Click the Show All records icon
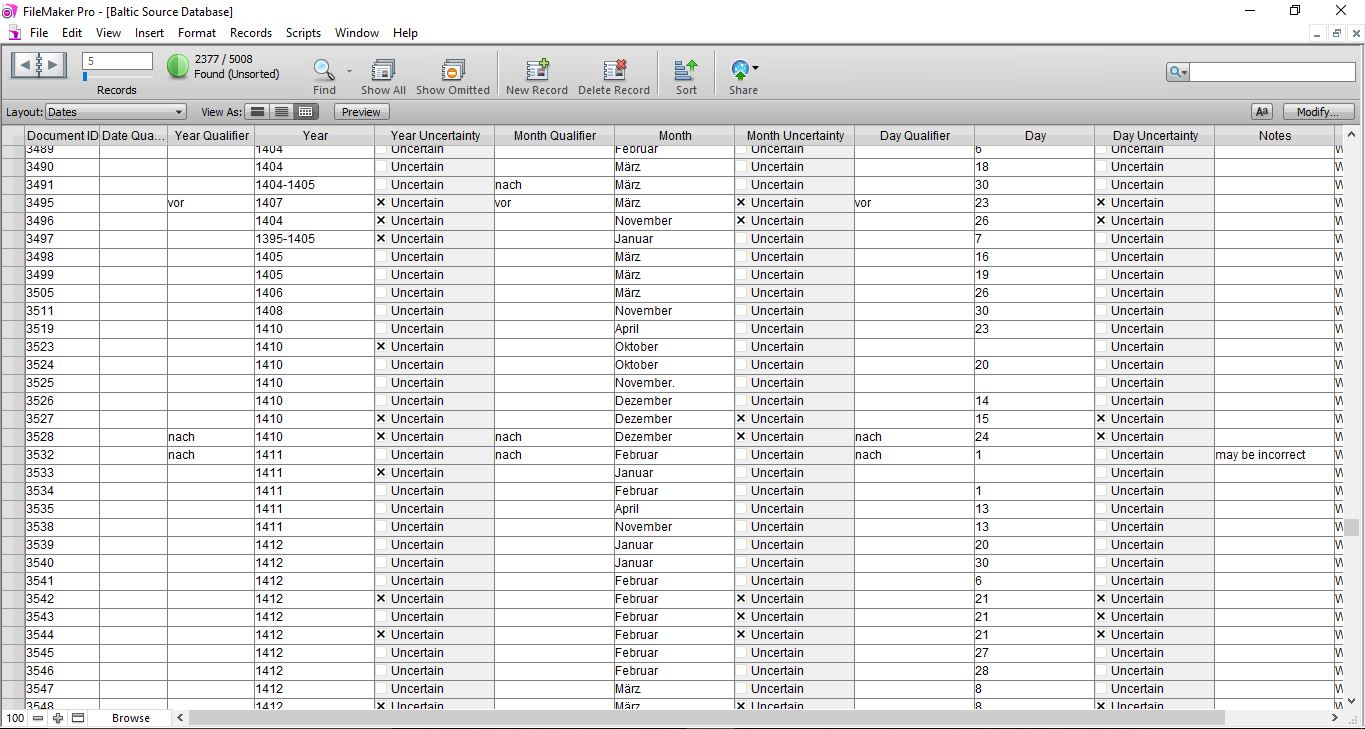 pyautogui.click(x=383, y=69)
